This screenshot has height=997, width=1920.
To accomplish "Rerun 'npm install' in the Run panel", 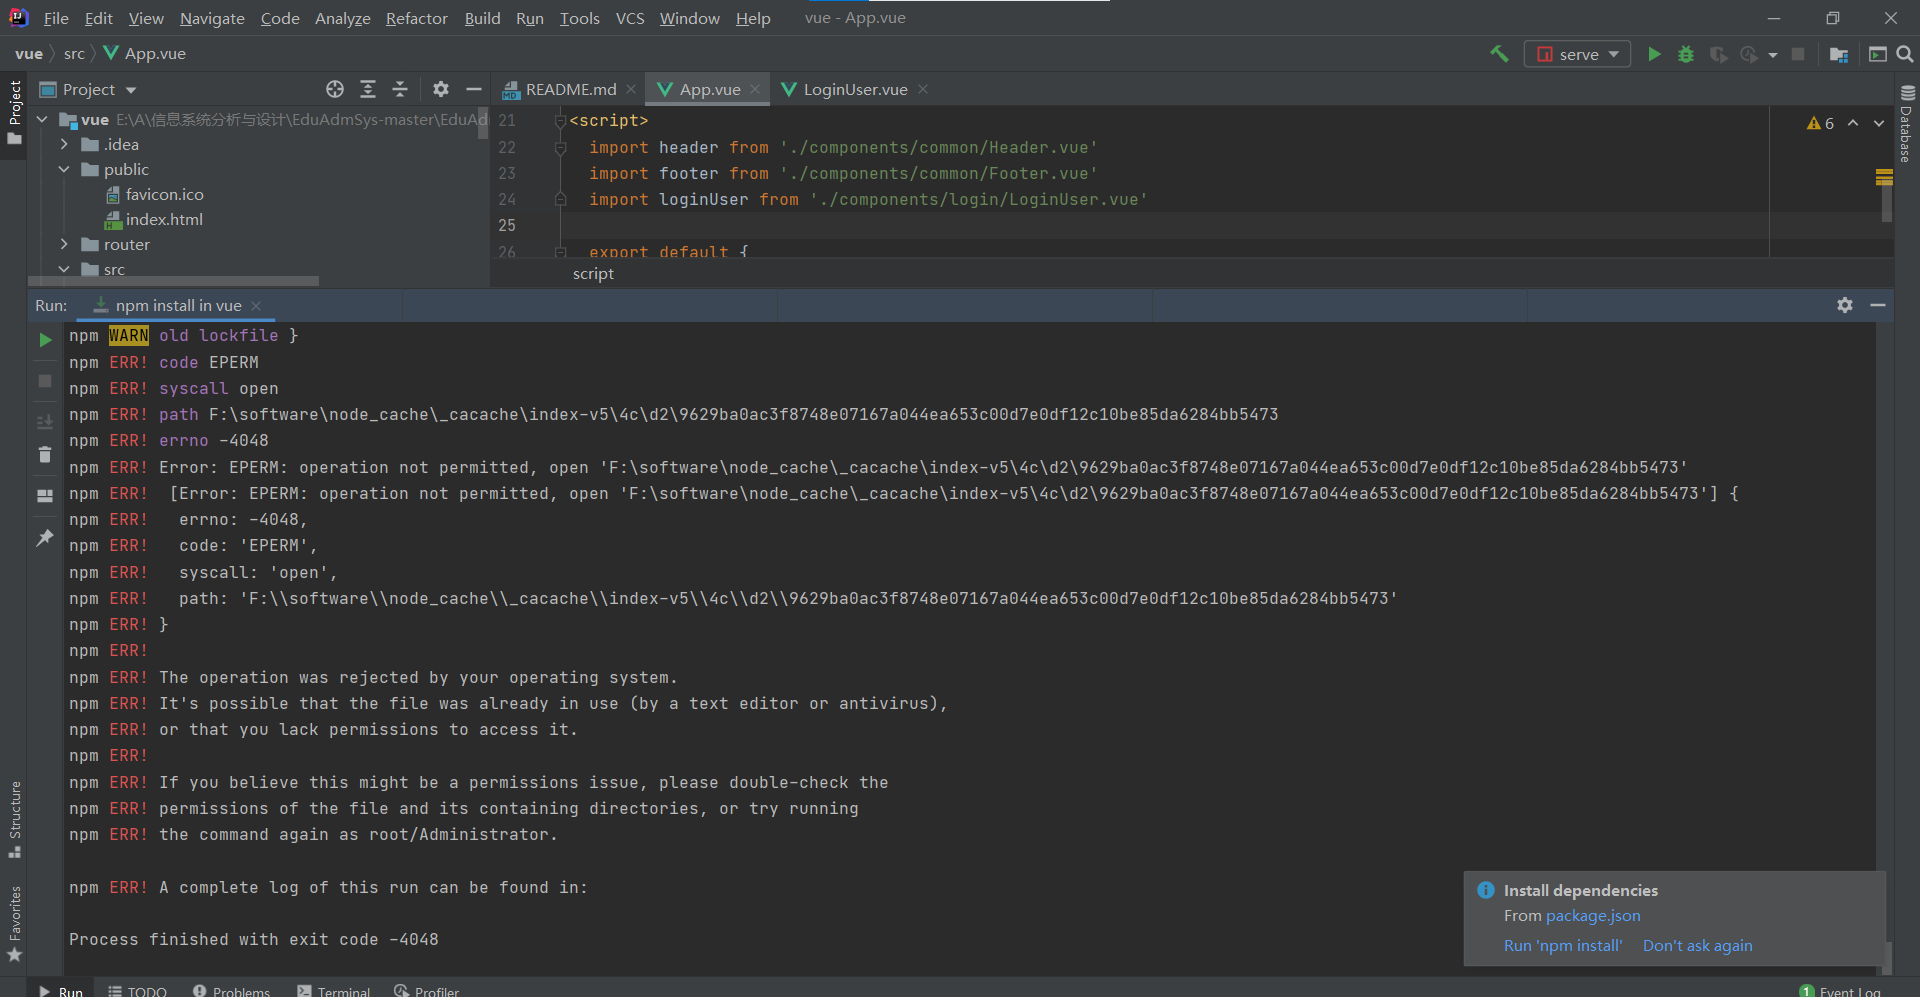I will pyautogui.click(x=44, y=339).
